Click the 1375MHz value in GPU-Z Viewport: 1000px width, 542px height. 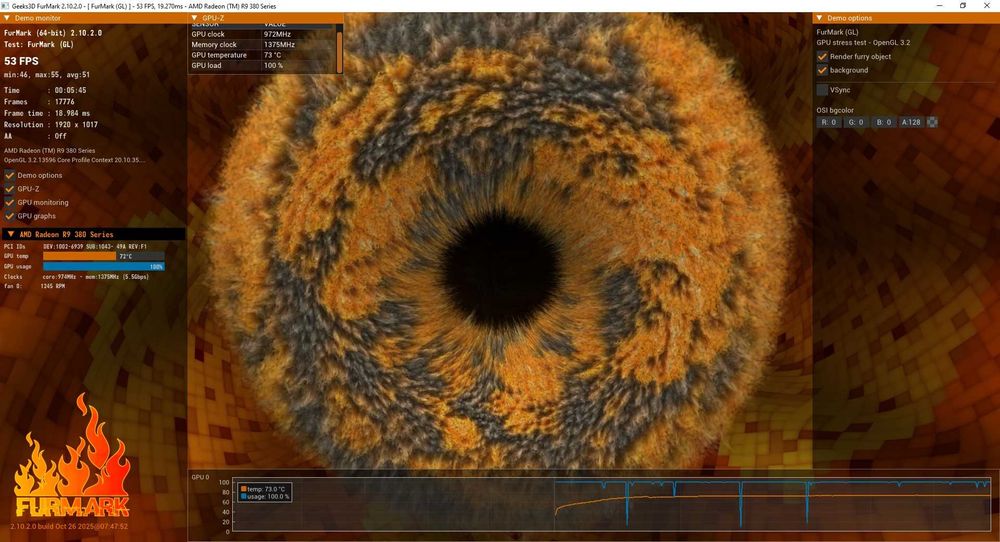(279, 45)
